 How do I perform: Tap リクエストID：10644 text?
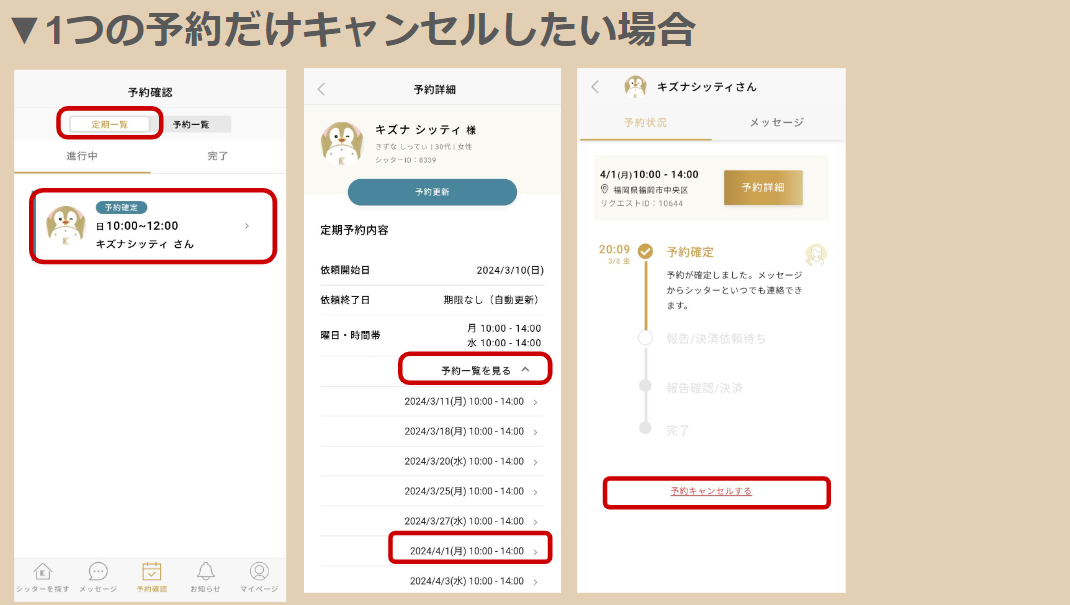(641, 203)
